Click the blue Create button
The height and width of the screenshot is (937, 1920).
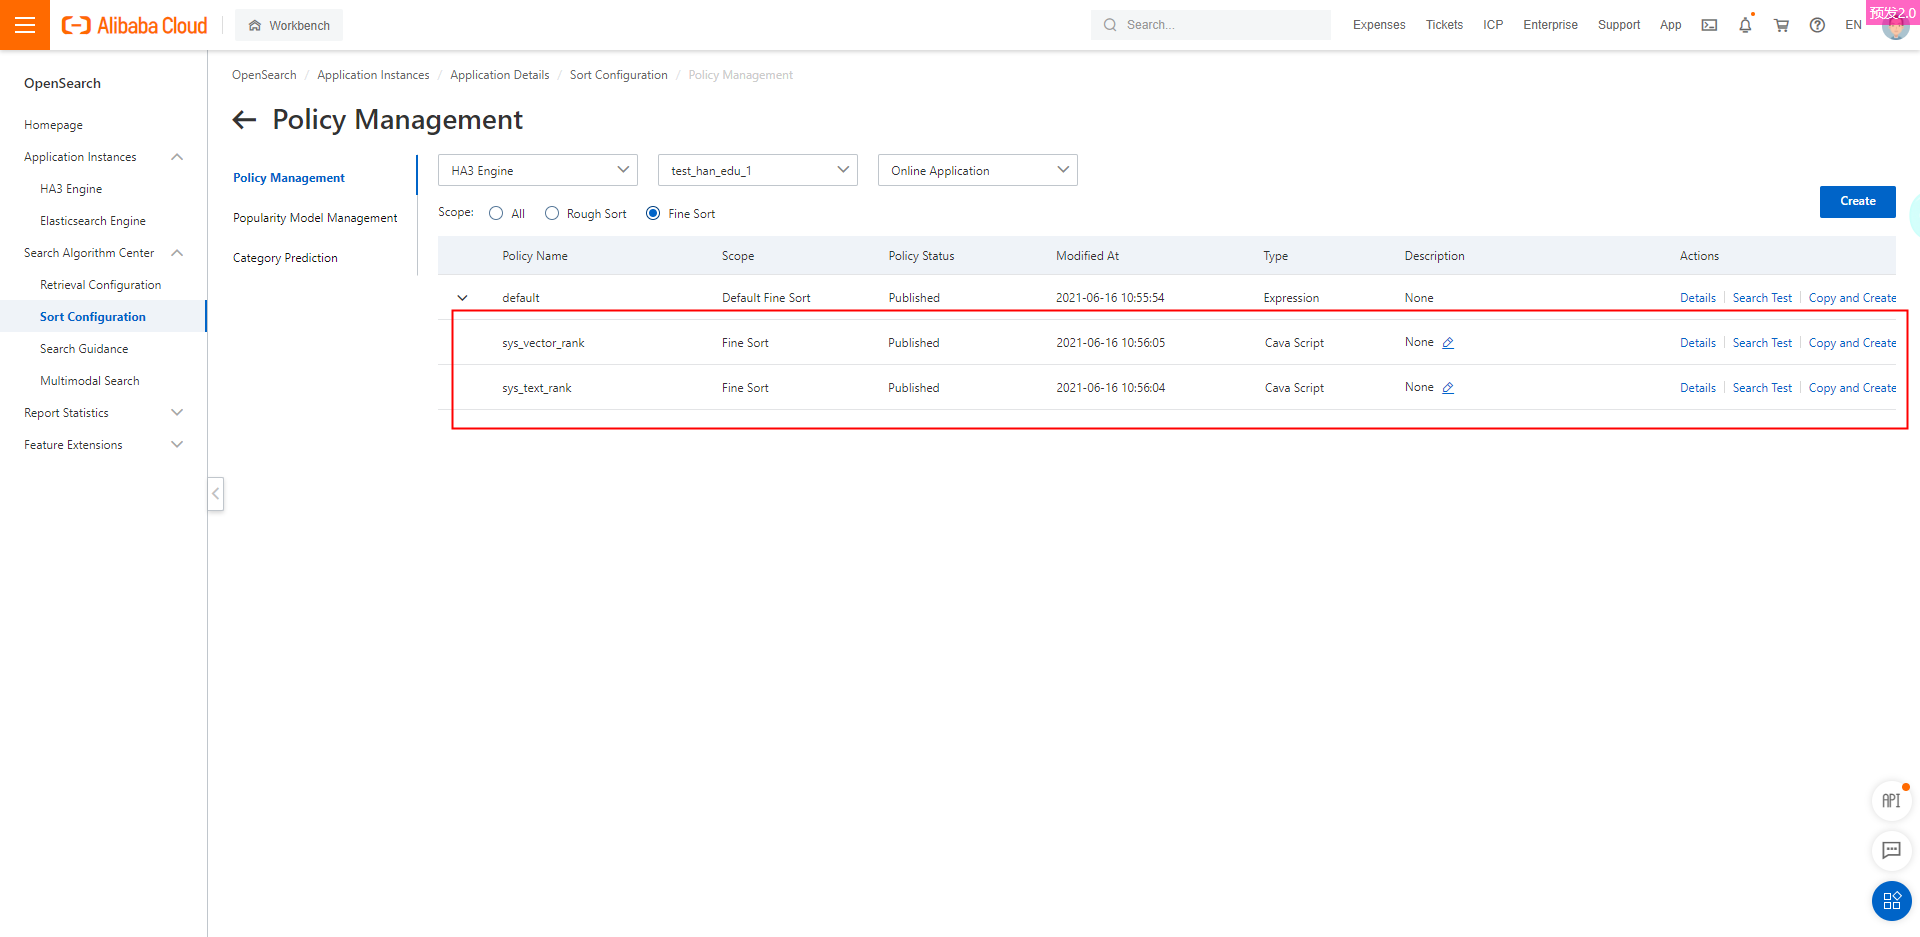point(1857,201)
